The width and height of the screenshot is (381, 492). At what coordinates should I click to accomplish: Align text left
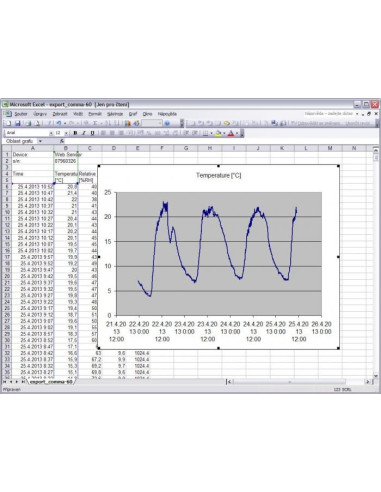103,133
